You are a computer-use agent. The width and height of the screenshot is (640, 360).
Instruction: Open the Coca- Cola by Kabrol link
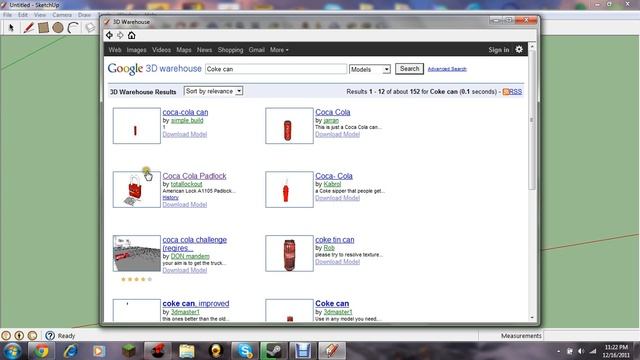334,176
